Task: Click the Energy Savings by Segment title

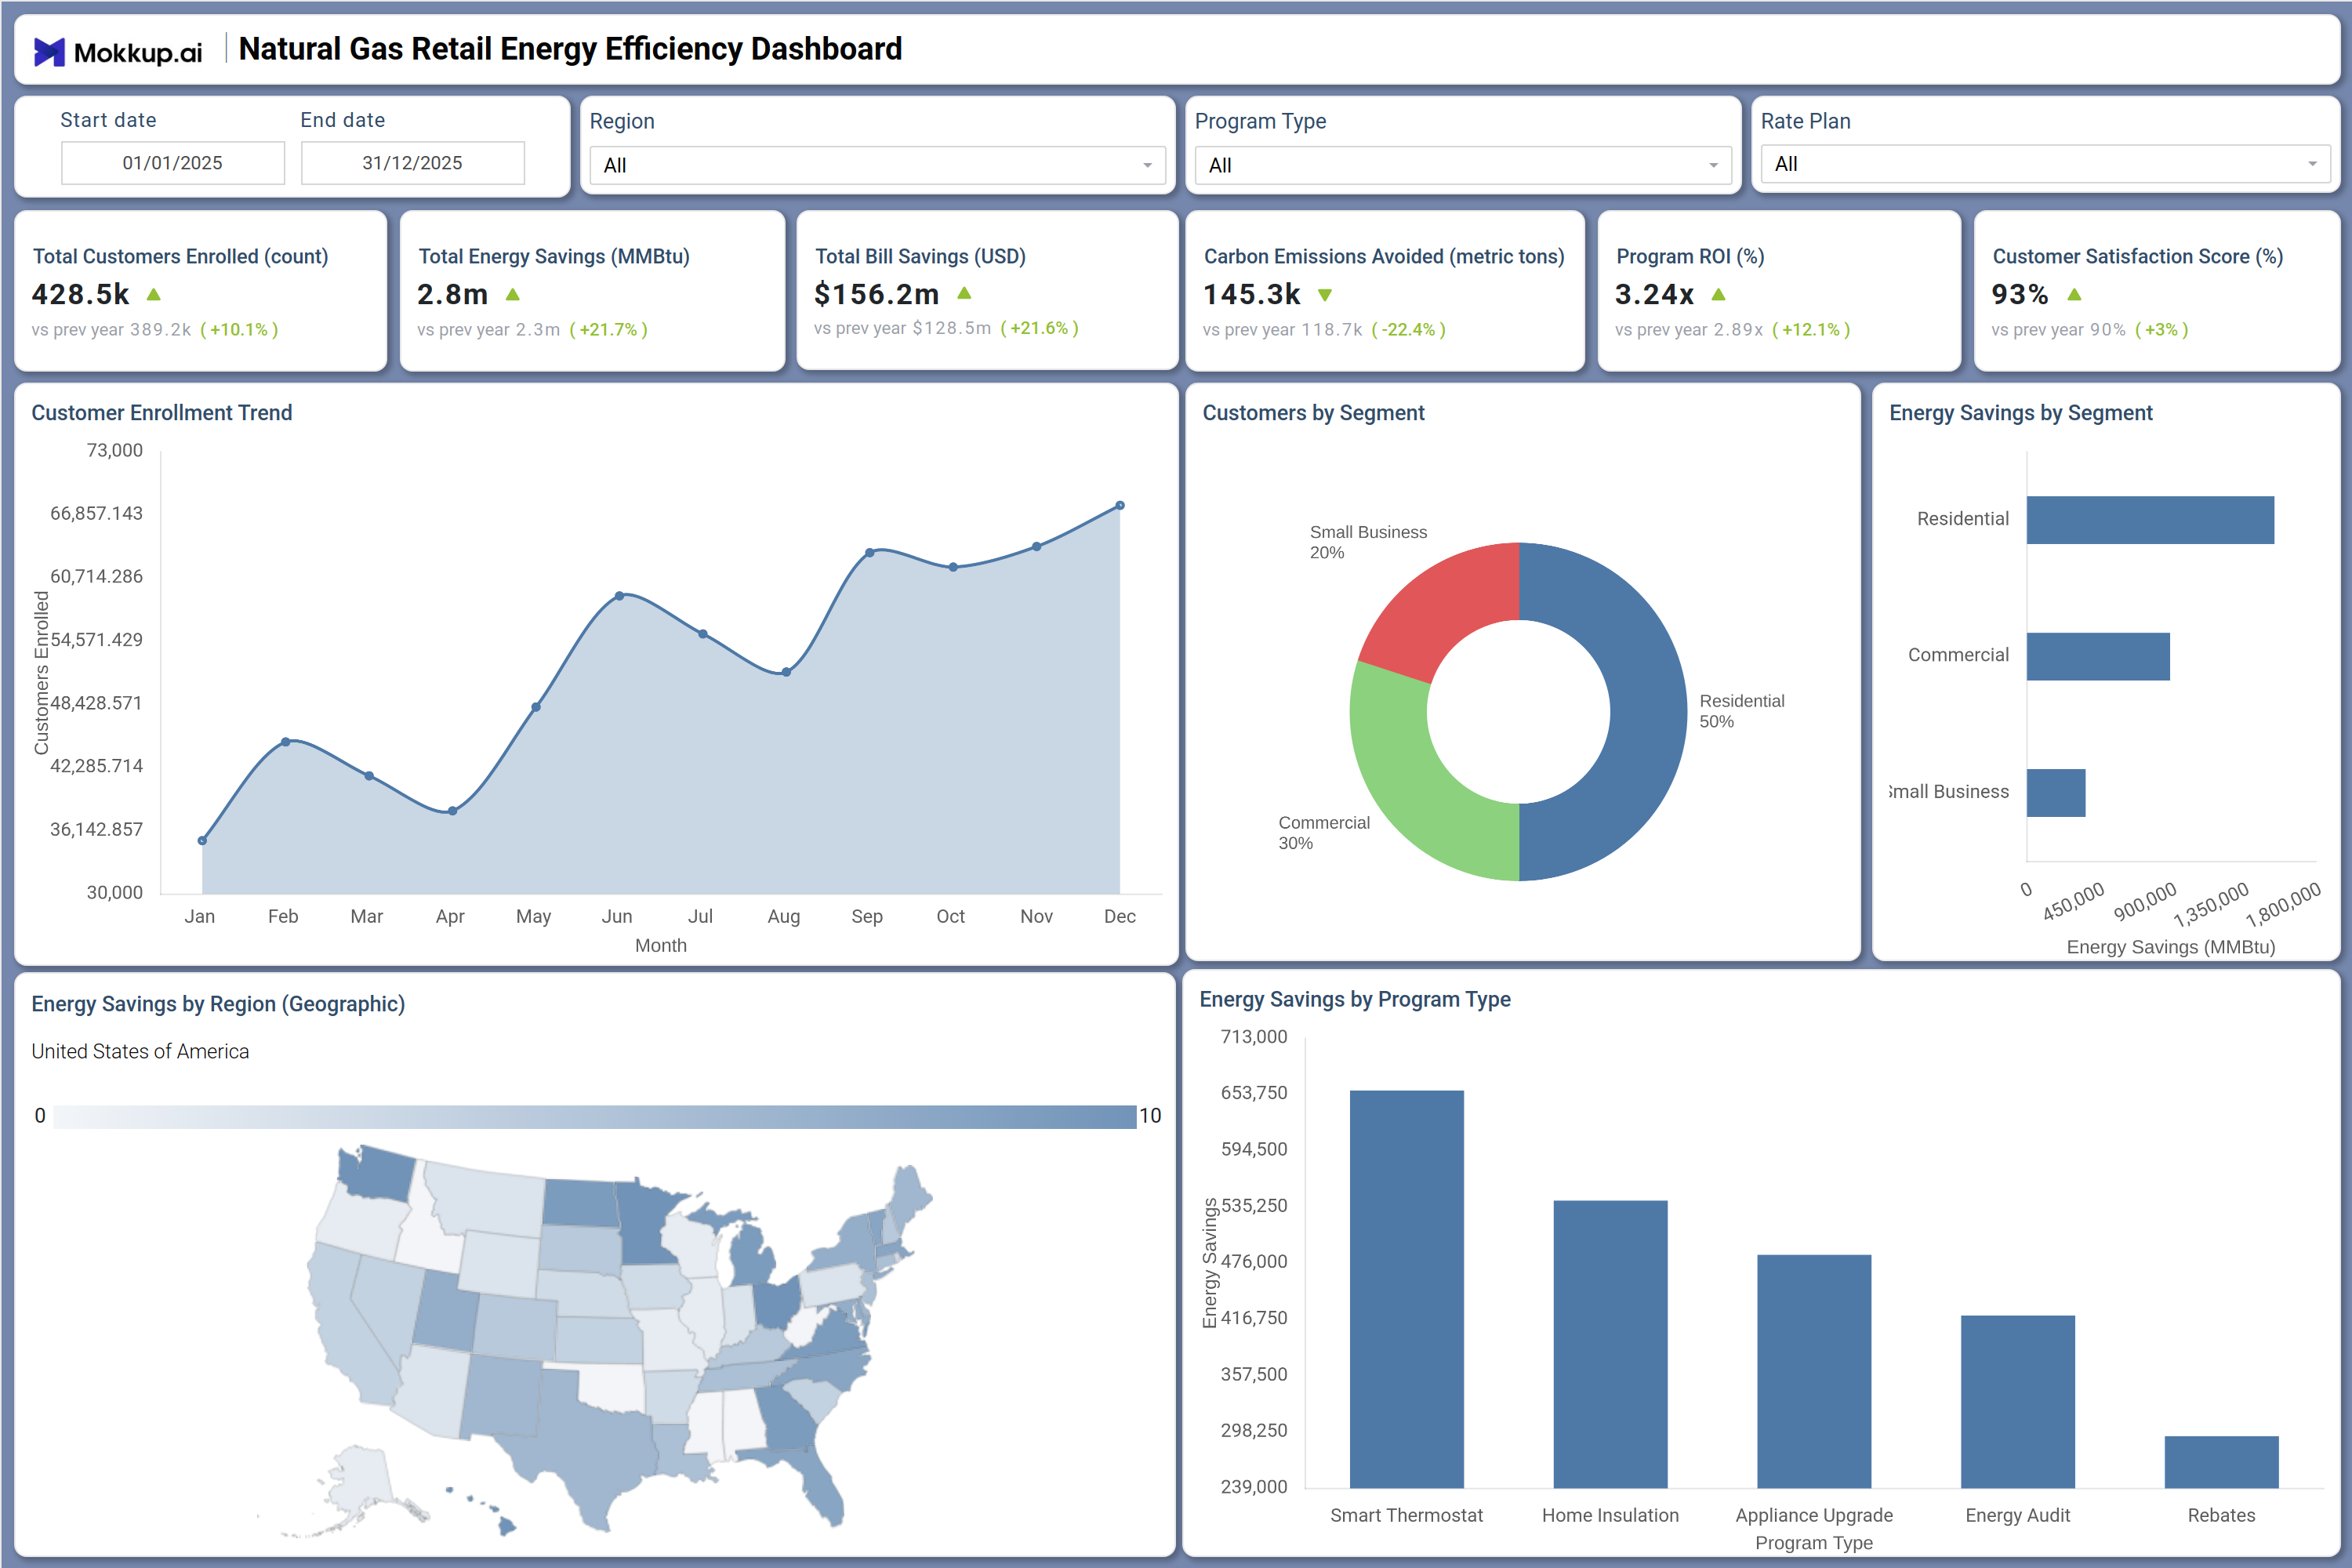Action: (x=2021, y=413)
